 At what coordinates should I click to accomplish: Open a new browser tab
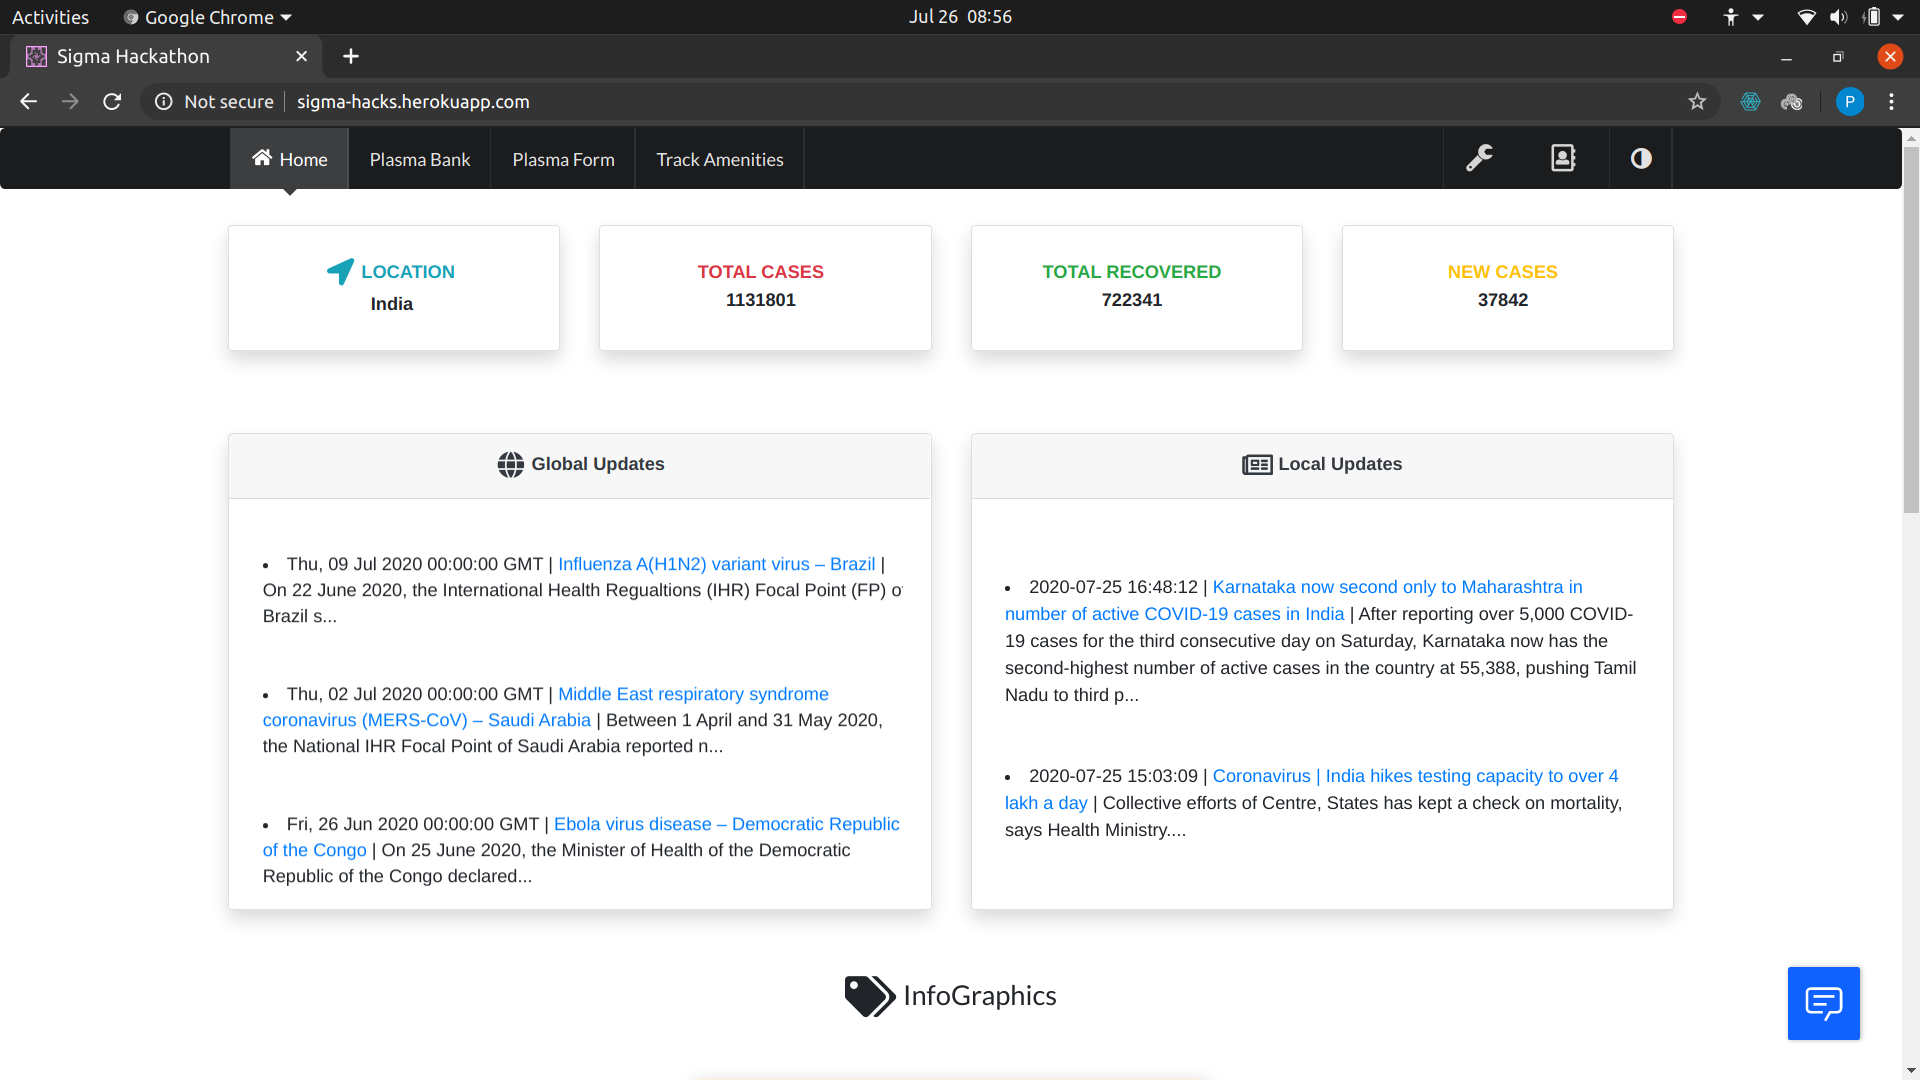pyautogui.click(x=350, y=56)
